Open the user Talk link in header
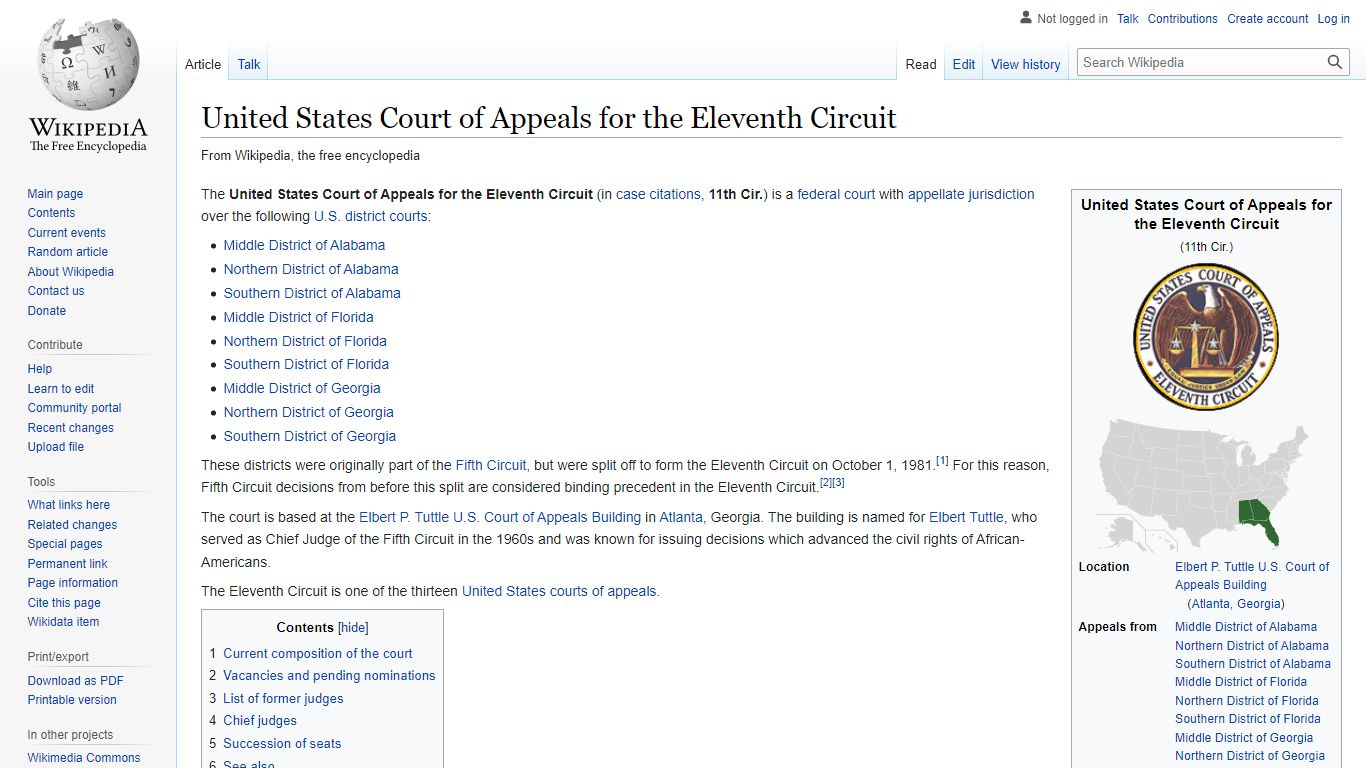 click(x=1128, y=19)
